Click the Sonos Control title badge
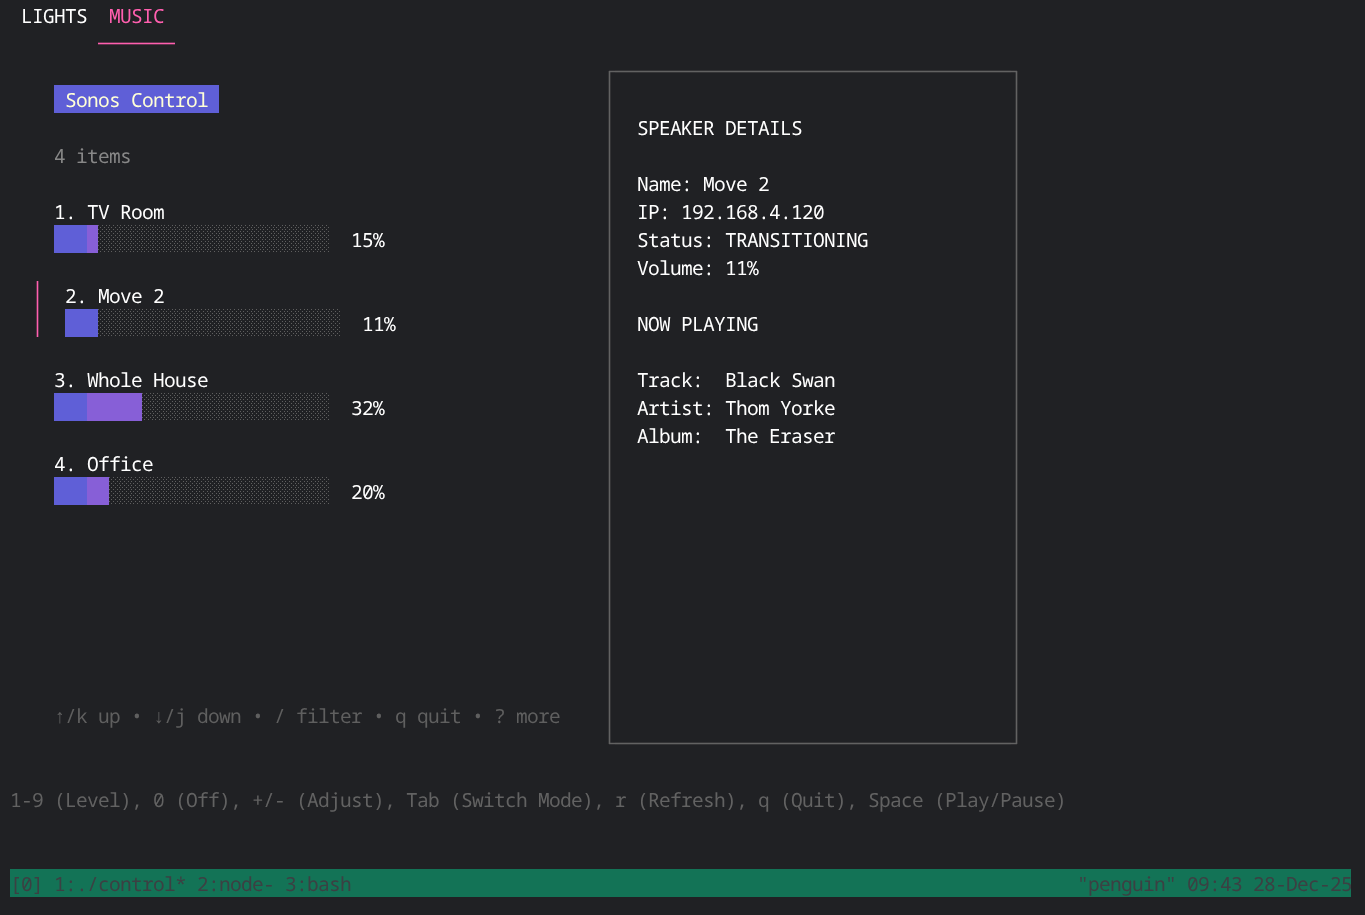The width and height of the screenshot is (1365, 915). (136, 100)
